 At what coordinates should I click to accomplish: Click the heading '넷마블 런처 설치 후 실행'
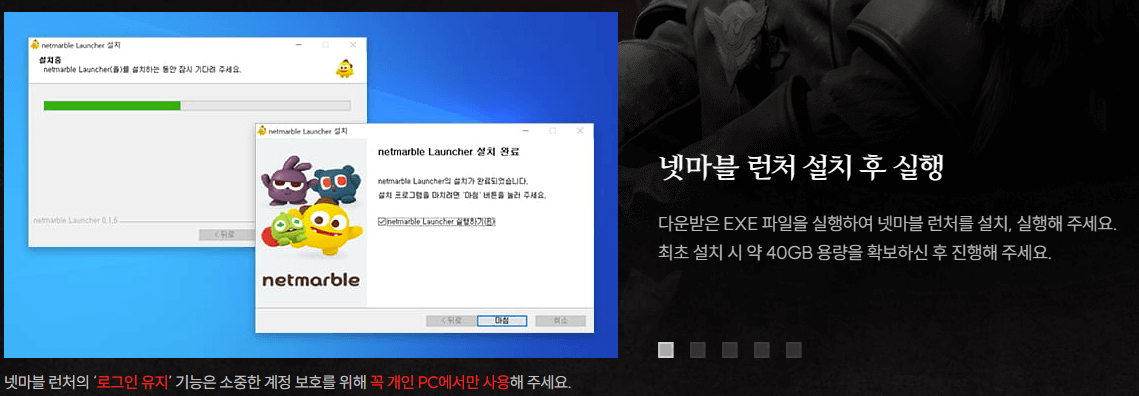click(800, 167)
